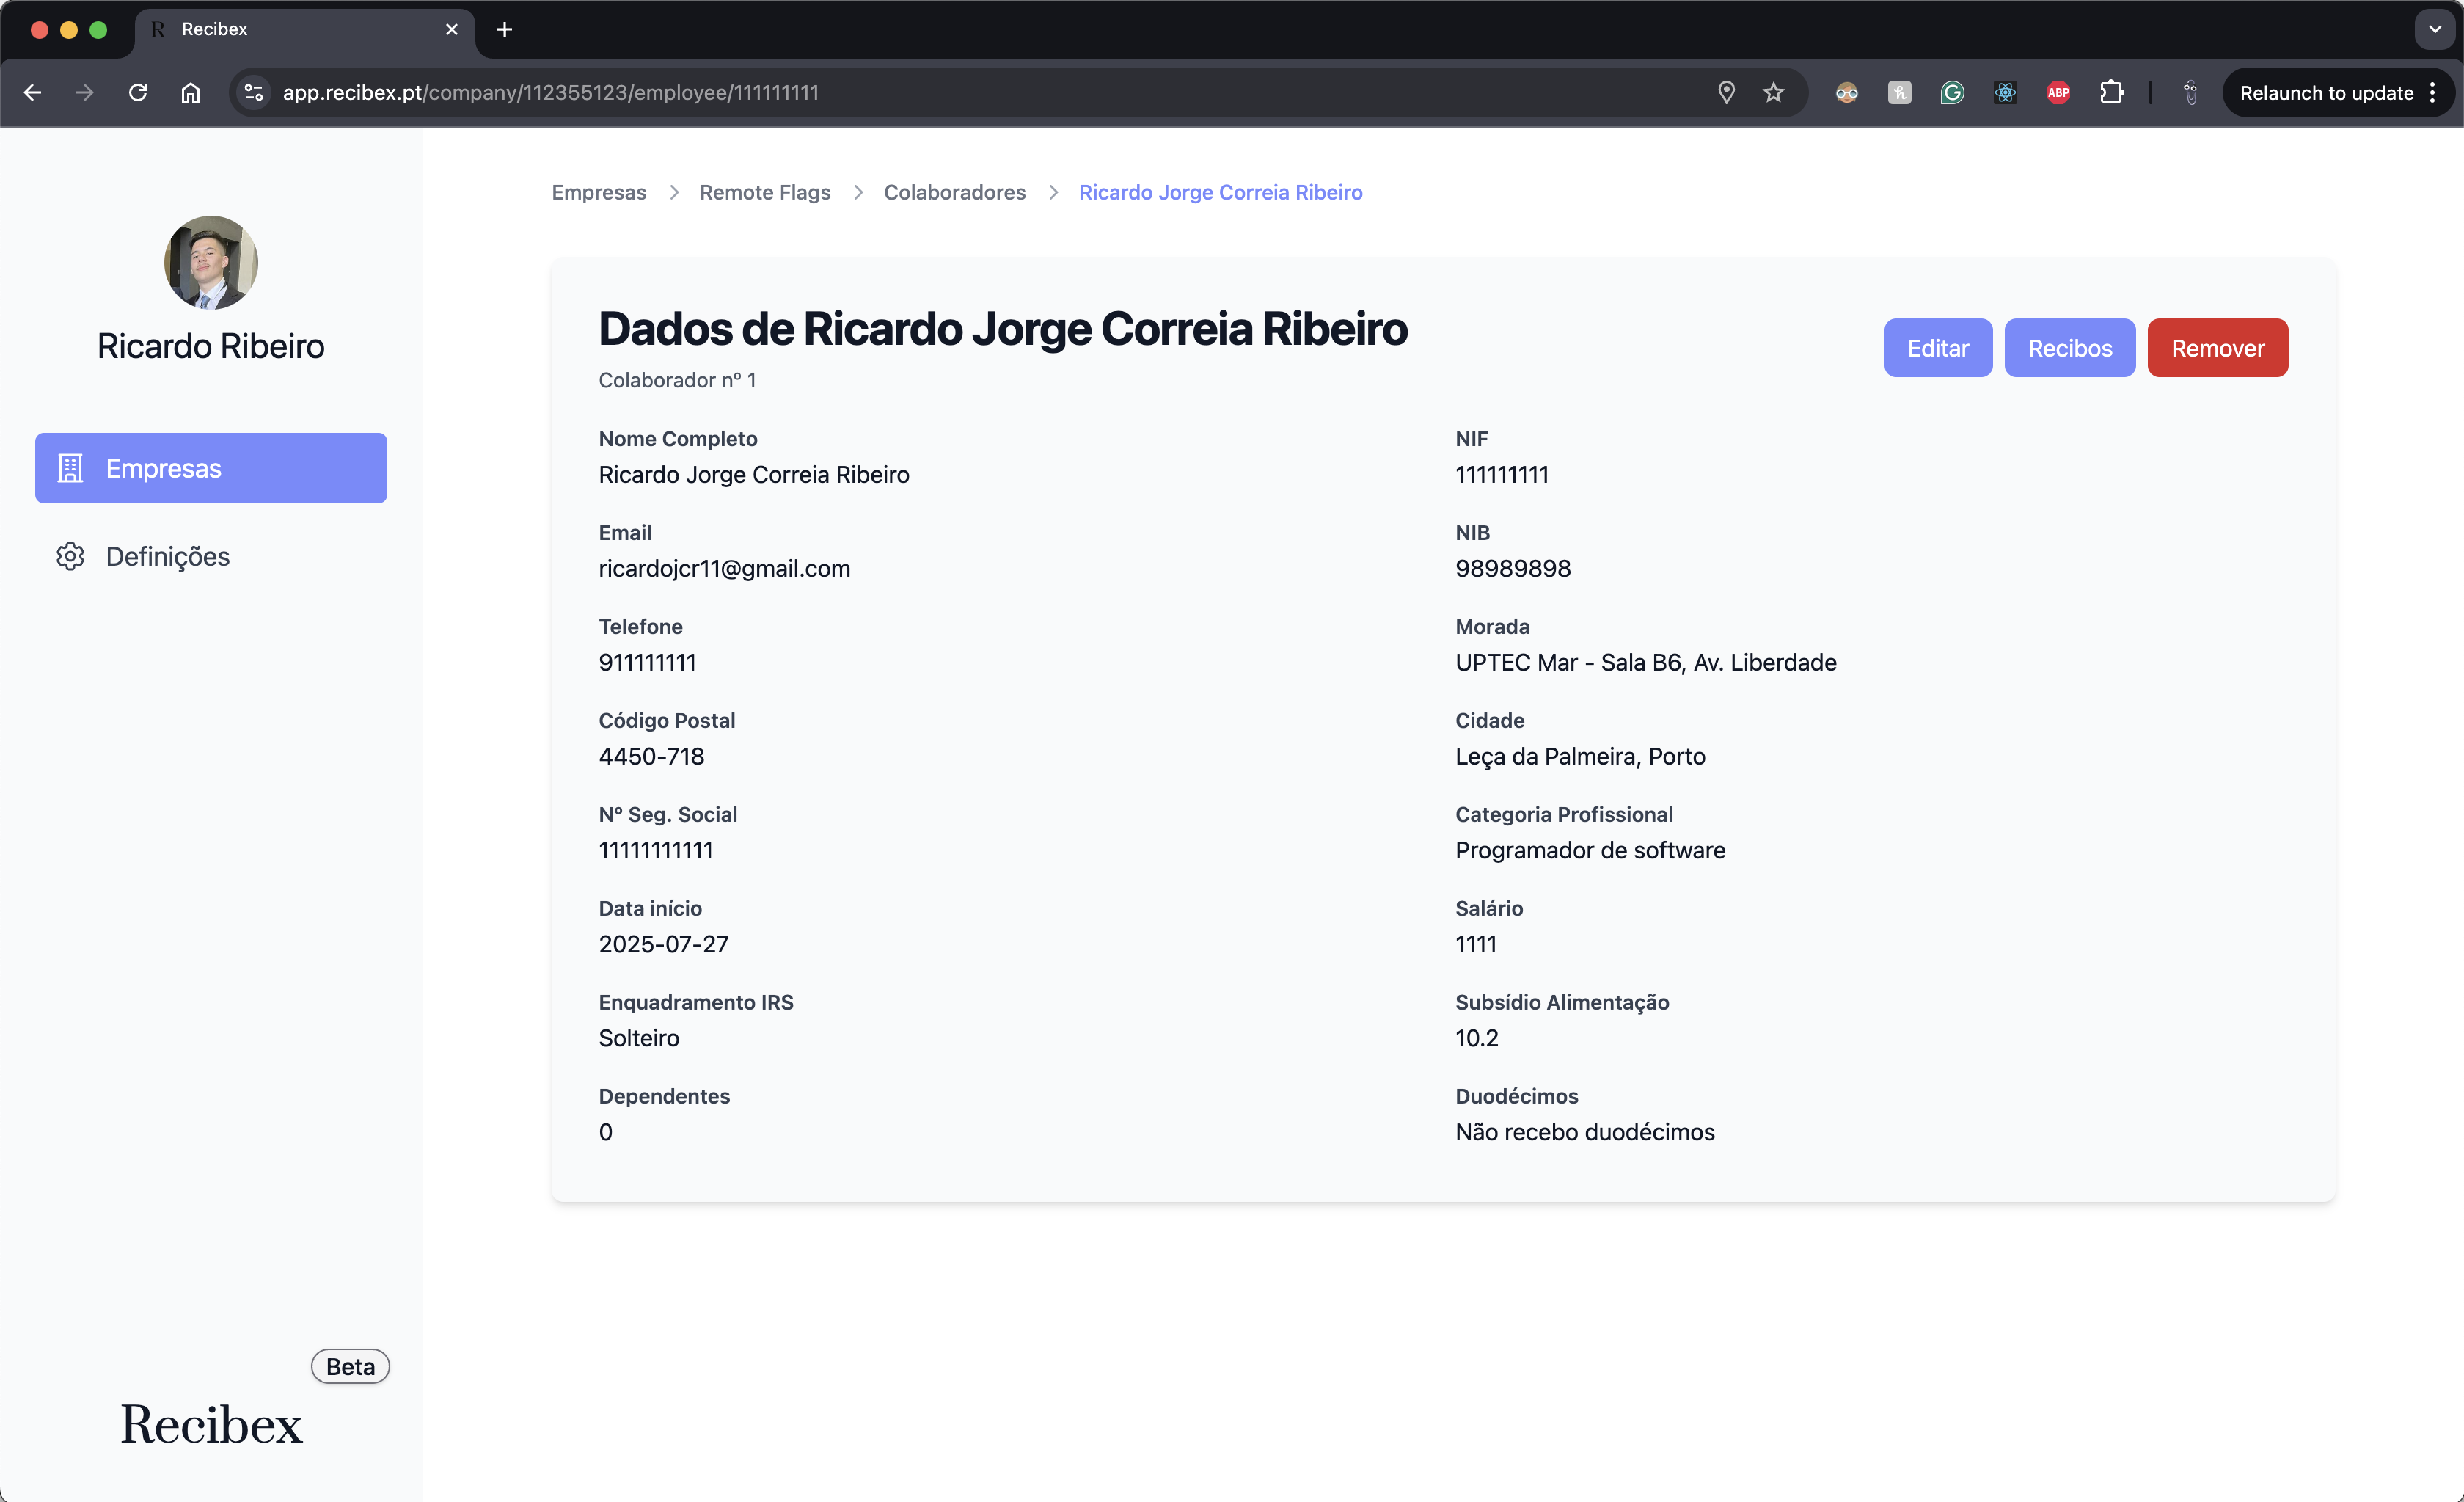2464x1502 pixels.
Task: Expand the tab search dropdown arrow
Action: pos(2435,29)
